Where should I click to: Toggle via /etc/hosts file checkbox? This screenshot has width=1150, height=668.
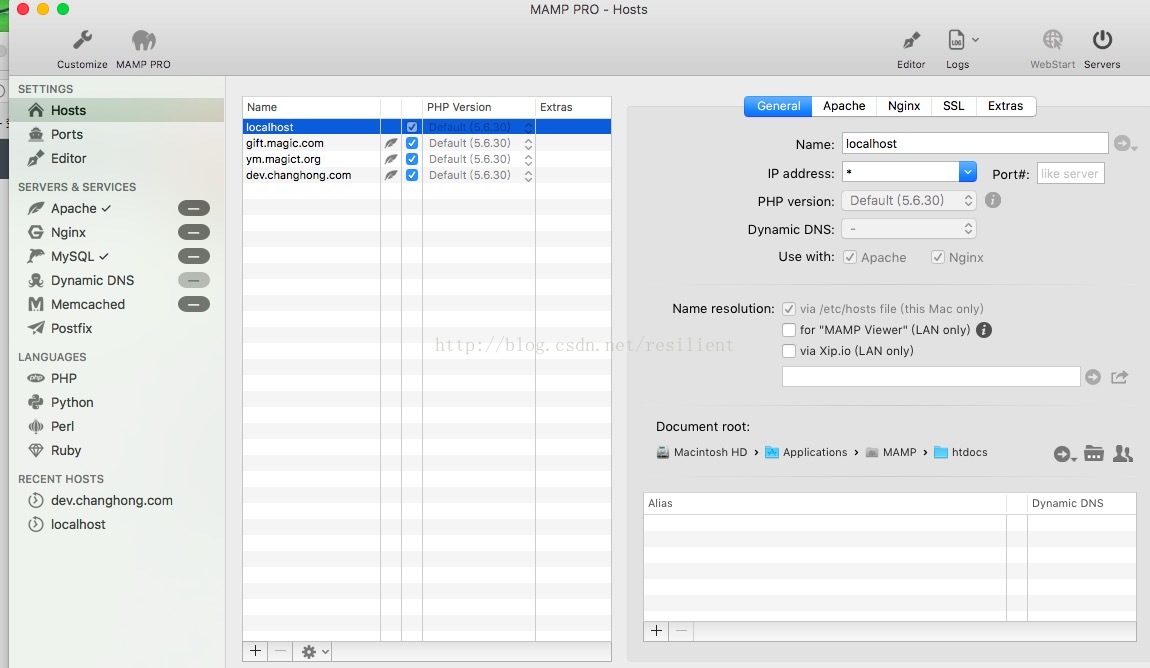(789, 309)
